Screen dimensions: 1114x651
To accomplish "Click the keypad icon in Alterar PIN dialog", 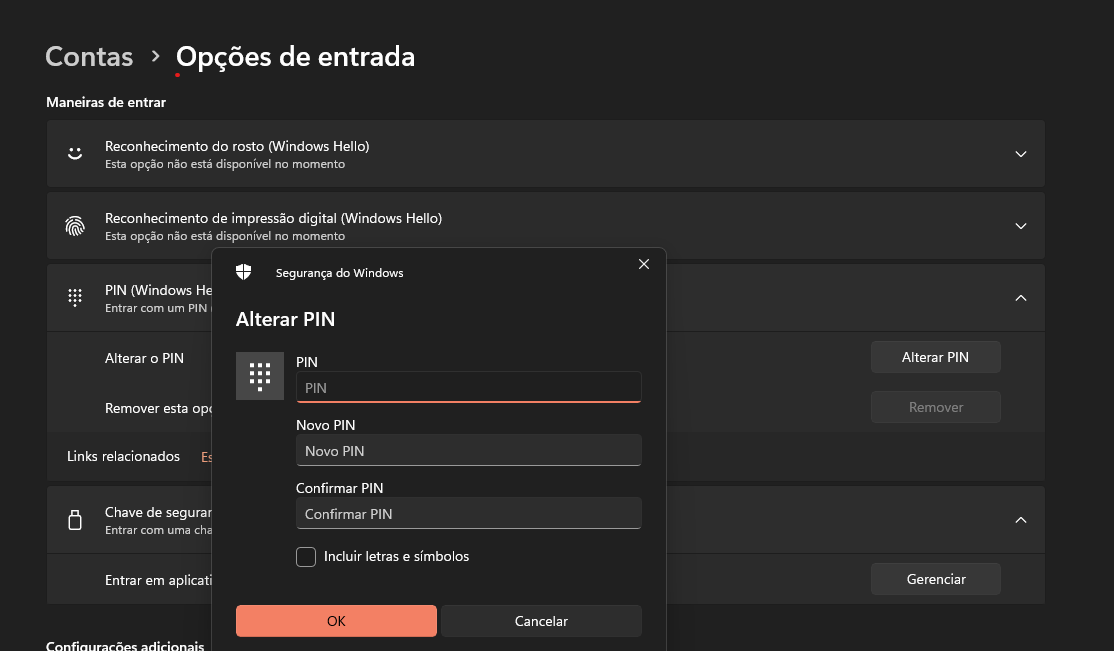I will 260,376.
